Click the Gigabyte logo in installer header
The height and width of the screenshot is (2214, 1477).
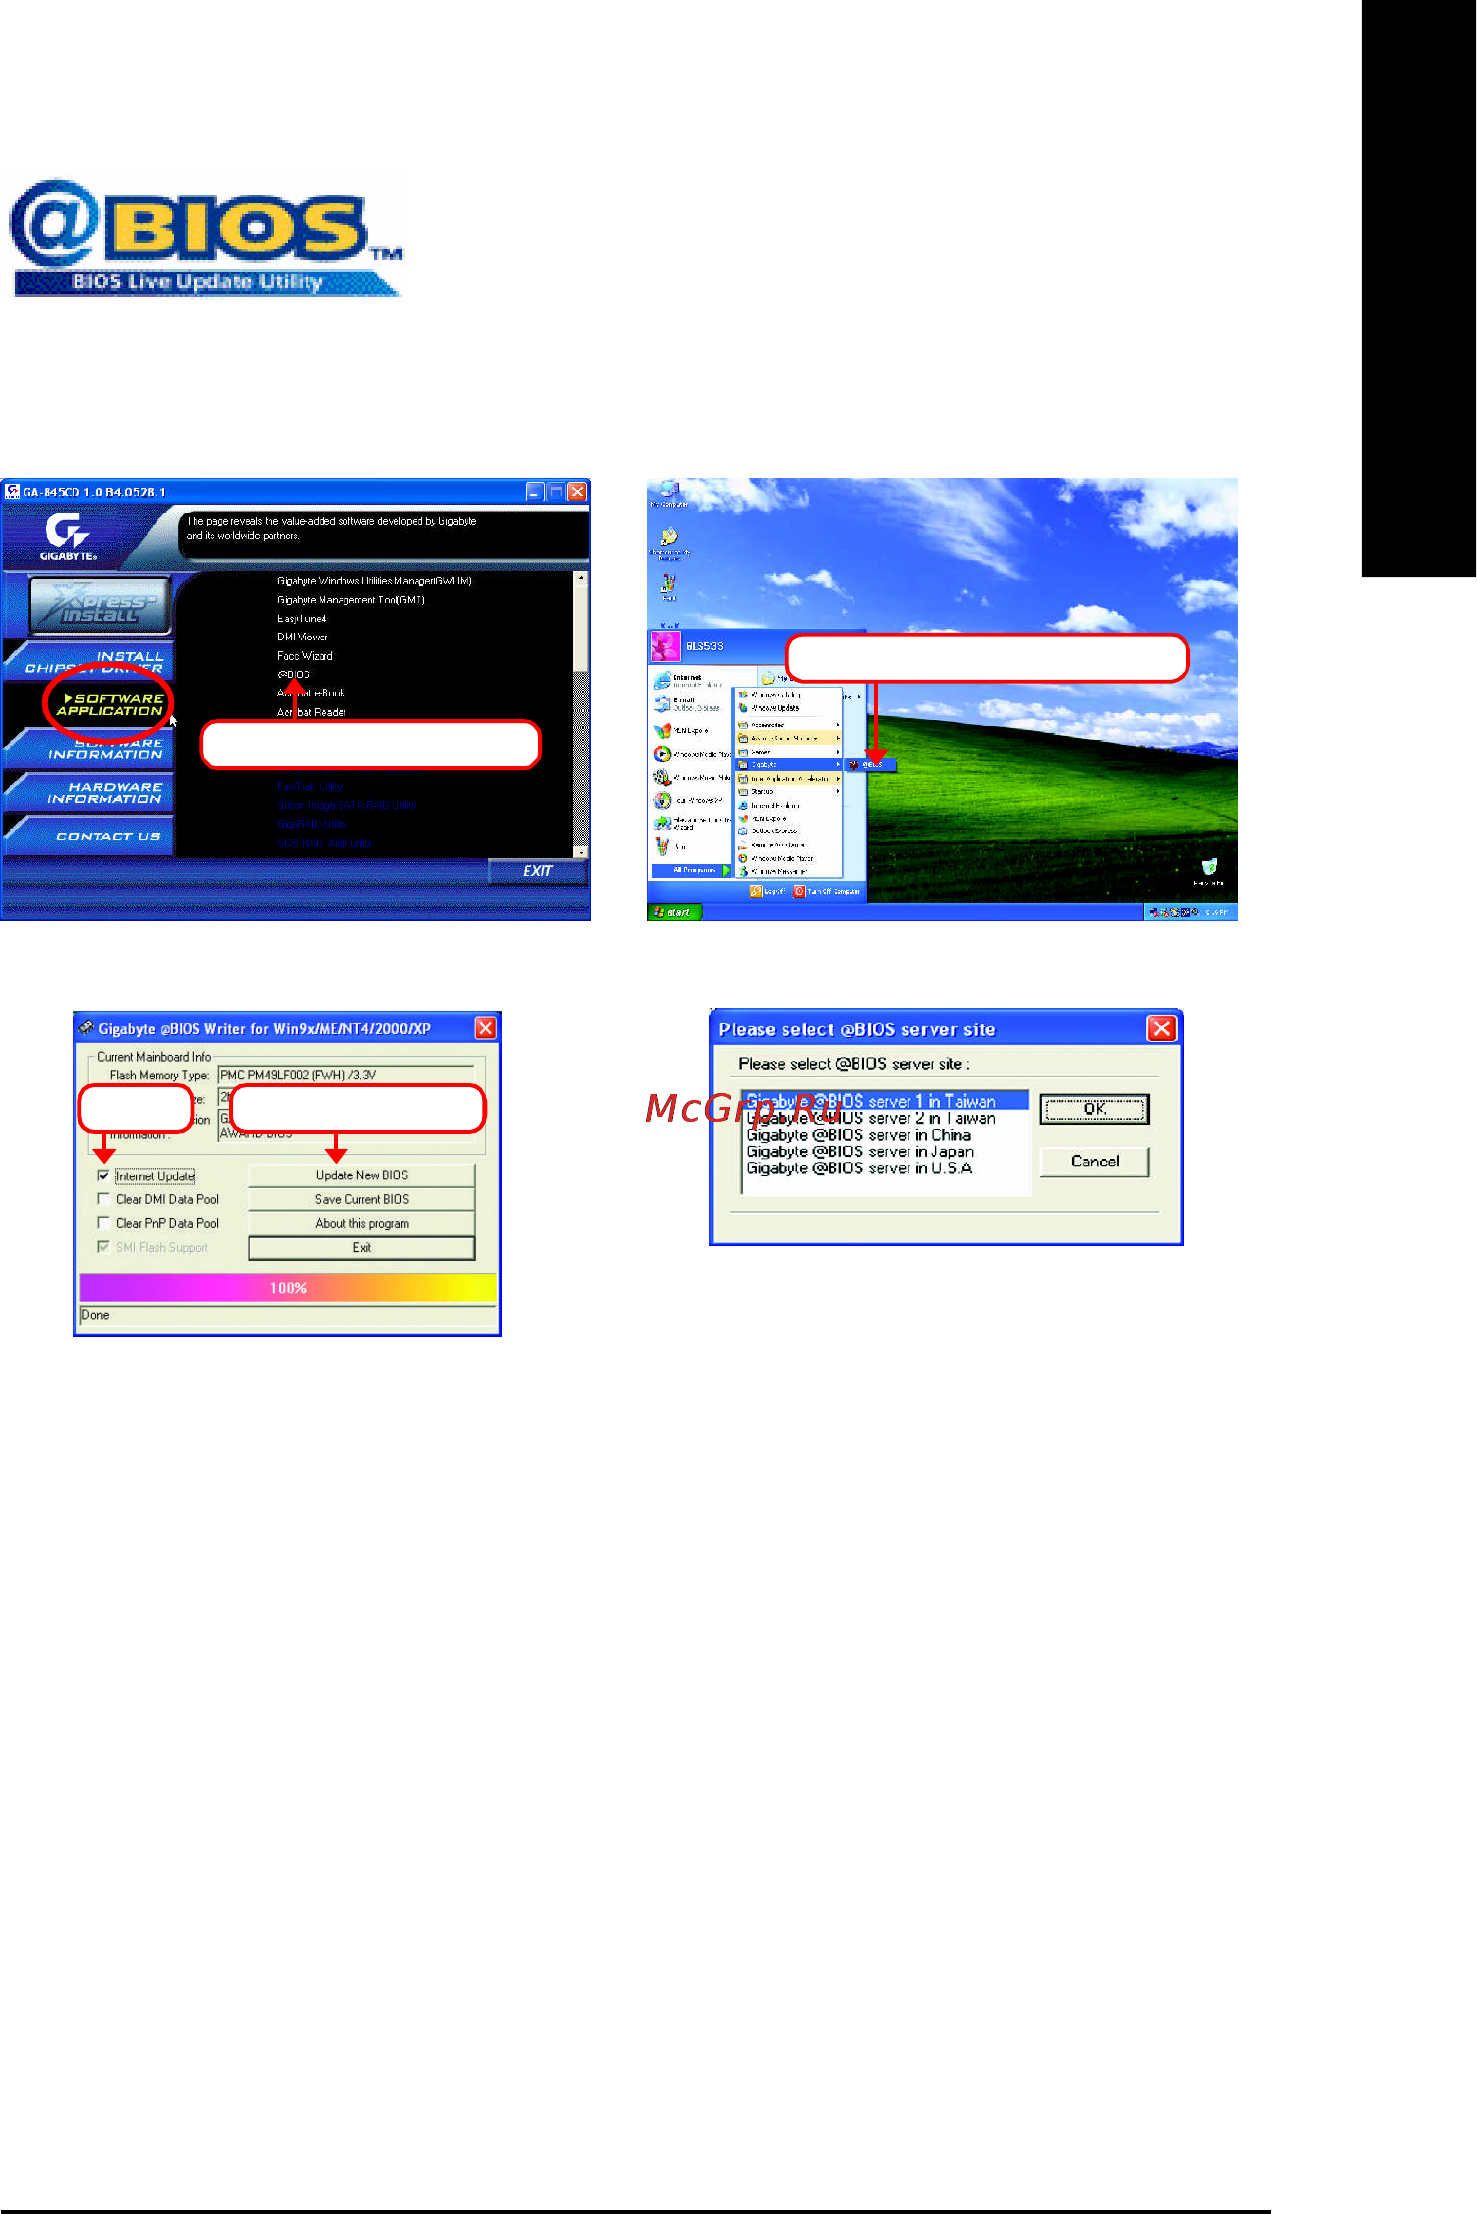(68, 536)
